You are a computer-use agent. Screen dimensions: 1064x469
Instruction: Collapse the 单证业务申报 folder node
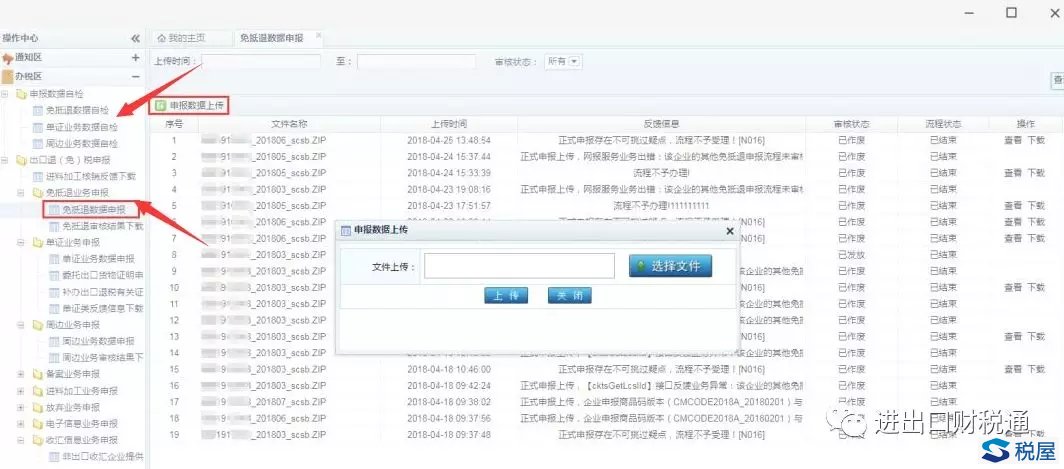21,242
